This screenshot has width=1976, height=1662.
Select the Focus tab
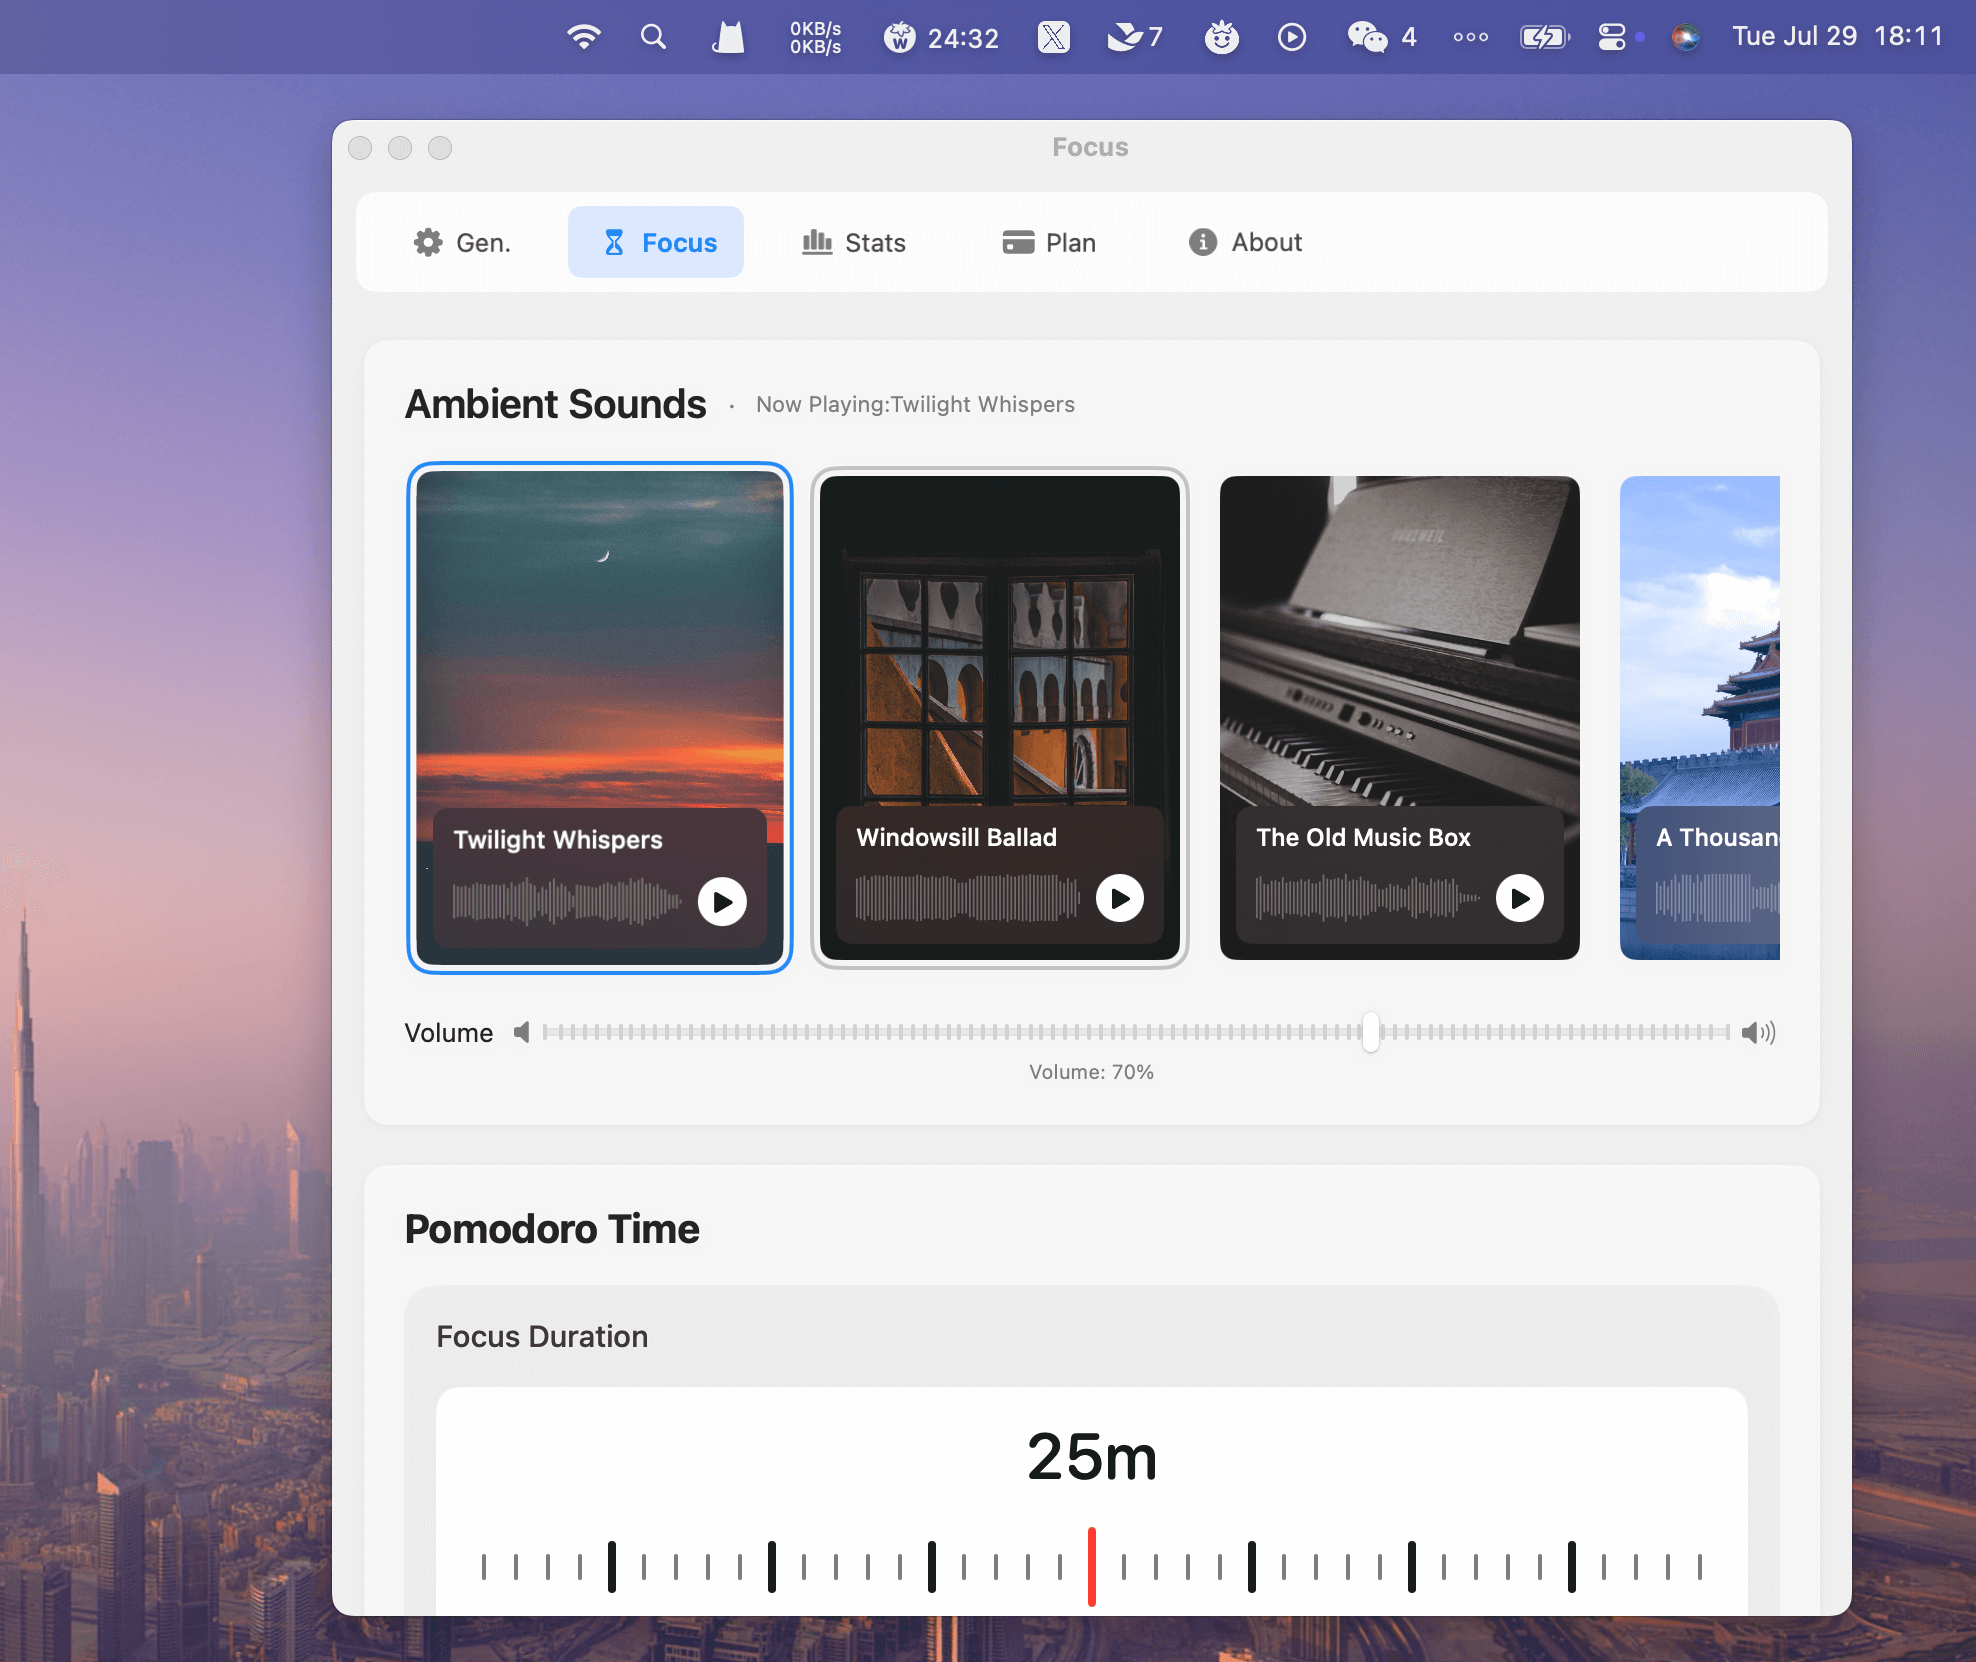coord(657,243)
